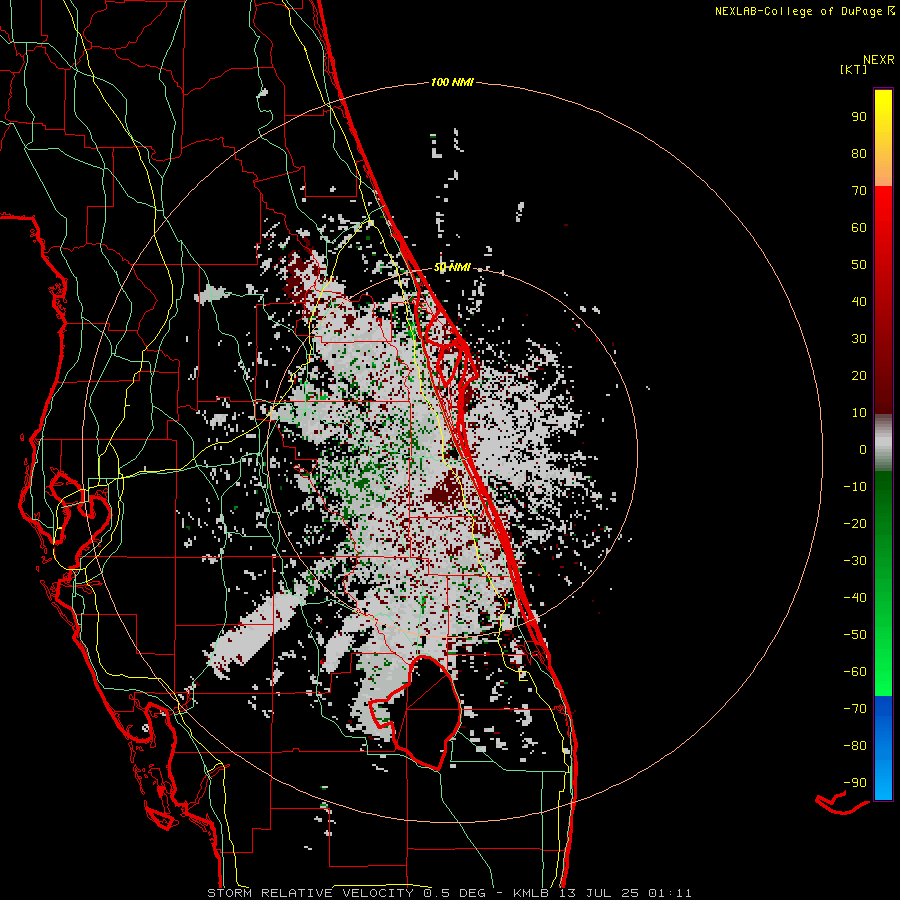Screen dimensions: 900x900
Task: Click the -20 scale label
Action: [855, 523]
